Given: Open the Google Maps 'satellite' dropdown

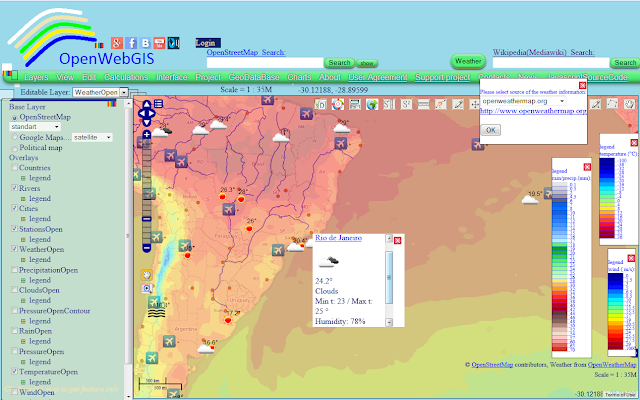Looking at the screenshot, I should coord(92,138).
